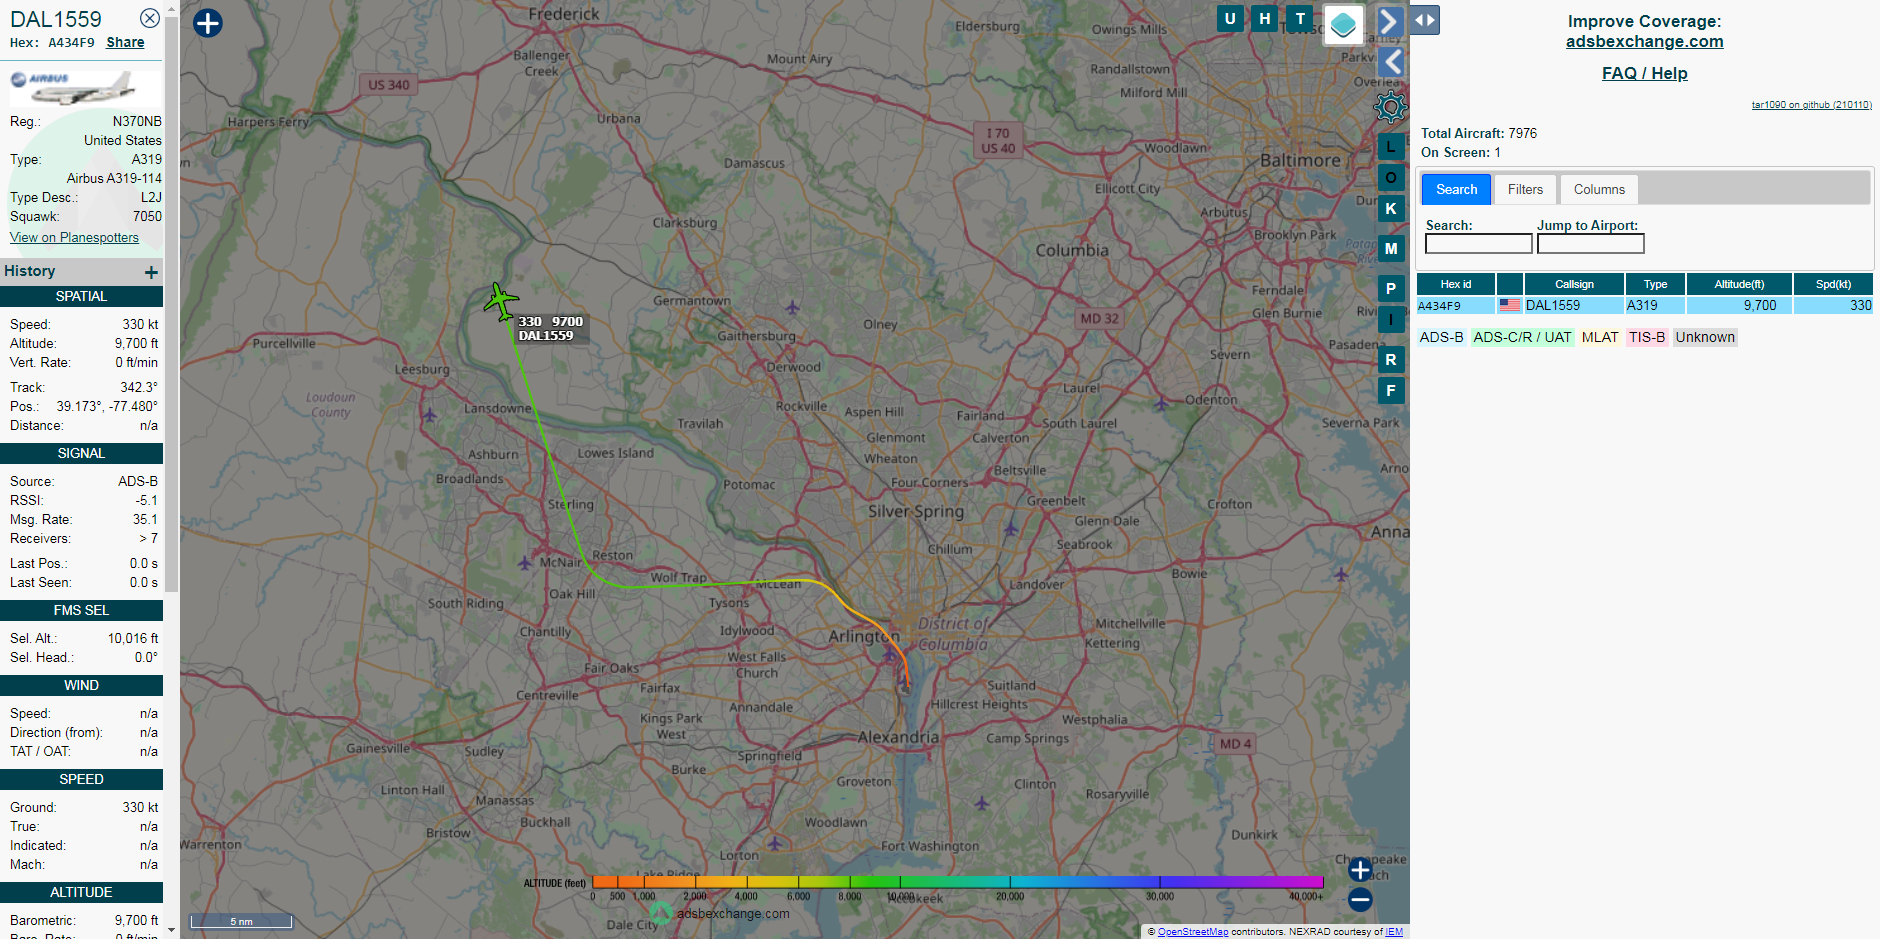This screenshot has width=1880, height=939.
Task: Zoom out the map with minus button
Action: 1360,899
